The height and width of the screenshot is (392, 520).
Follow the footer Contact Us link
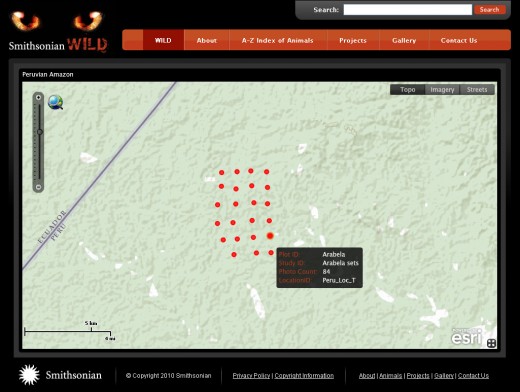point(473,376)
